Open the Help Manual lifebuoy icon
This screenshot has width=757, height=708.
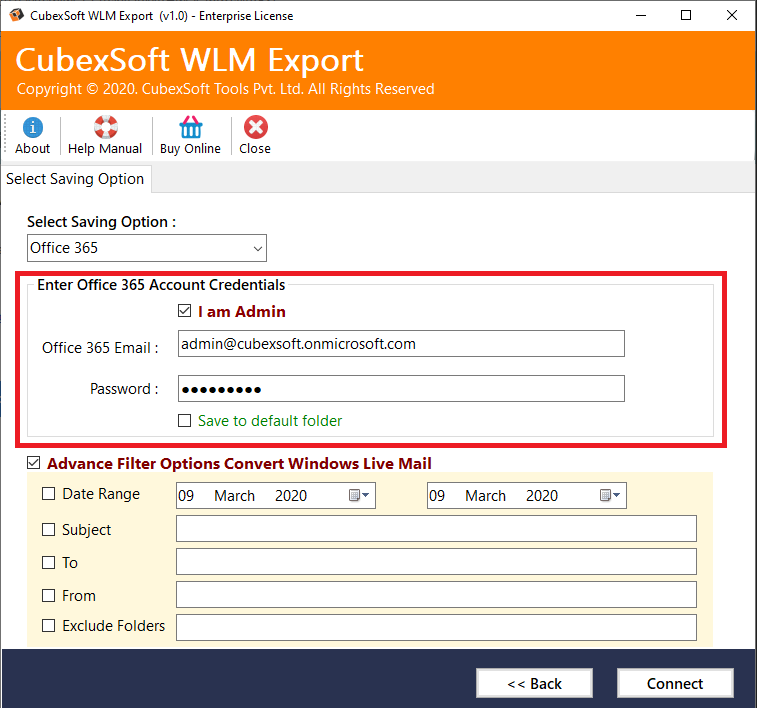coord(105,128)
